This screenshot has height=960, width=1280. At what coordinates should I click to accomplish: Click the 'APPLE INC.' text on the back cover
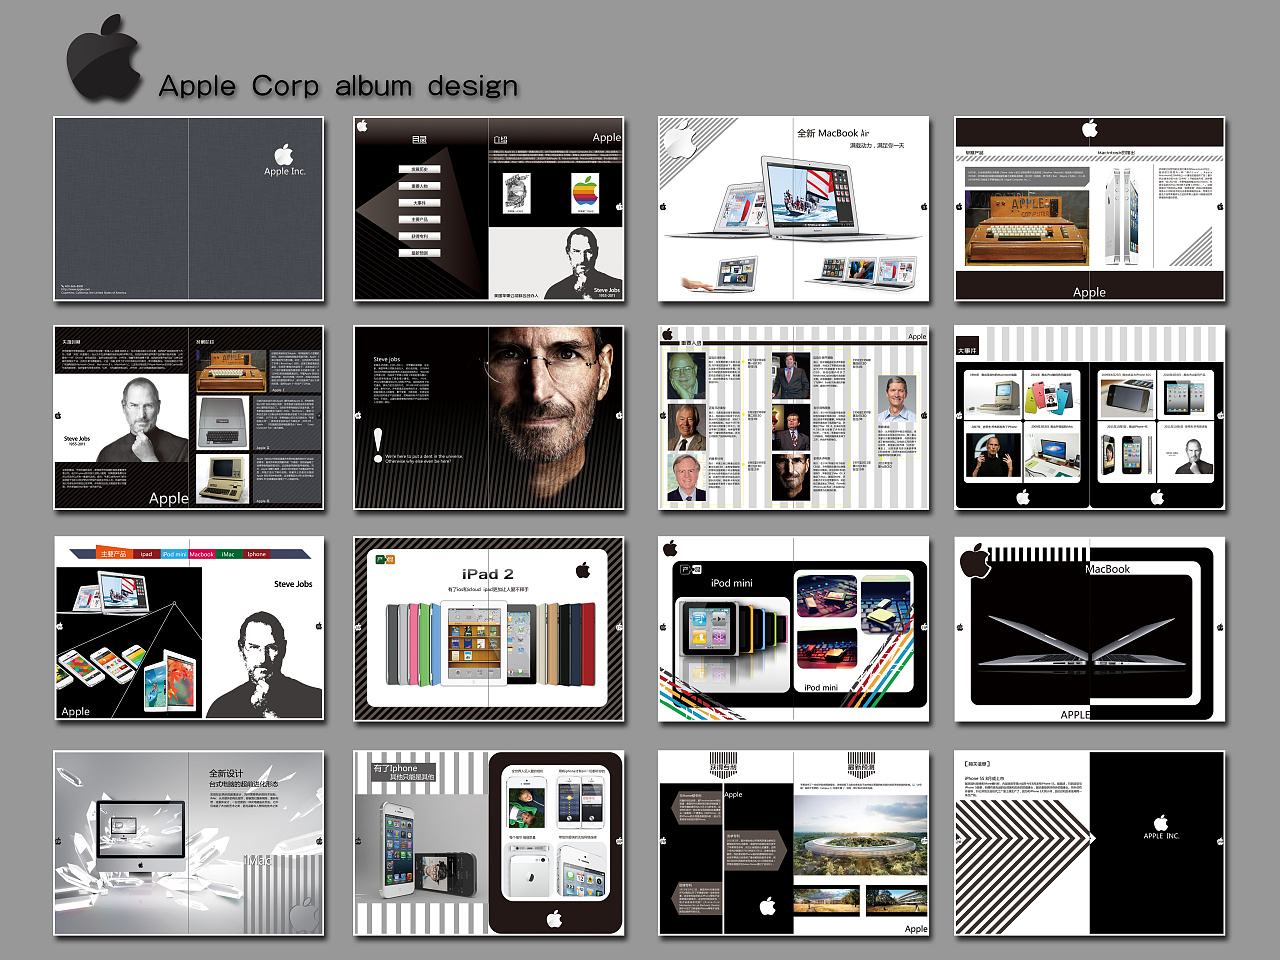pyautogui.click(x=1161, y=835)
